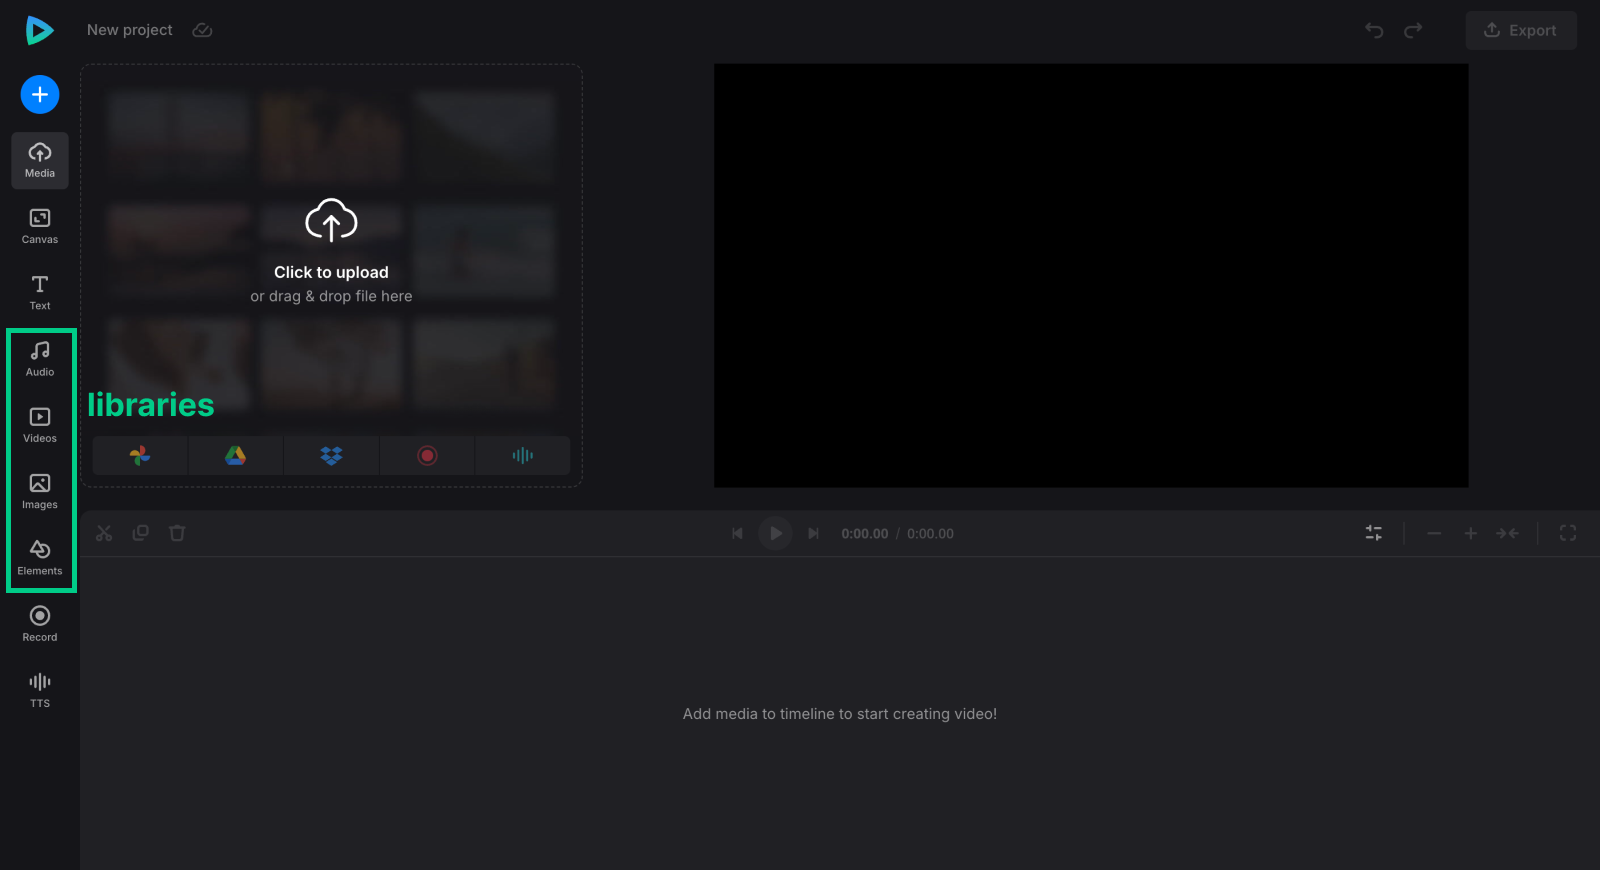Import from Google Drive
1600x870 pixels.
coord(235,455)
